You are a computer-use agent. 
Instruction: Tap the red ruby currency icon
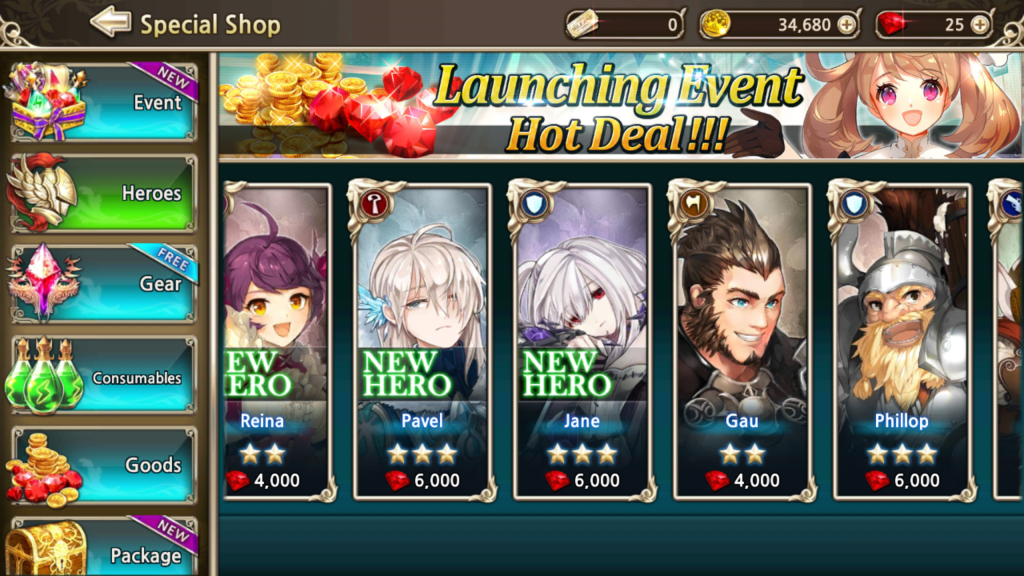tap(892, 24)
